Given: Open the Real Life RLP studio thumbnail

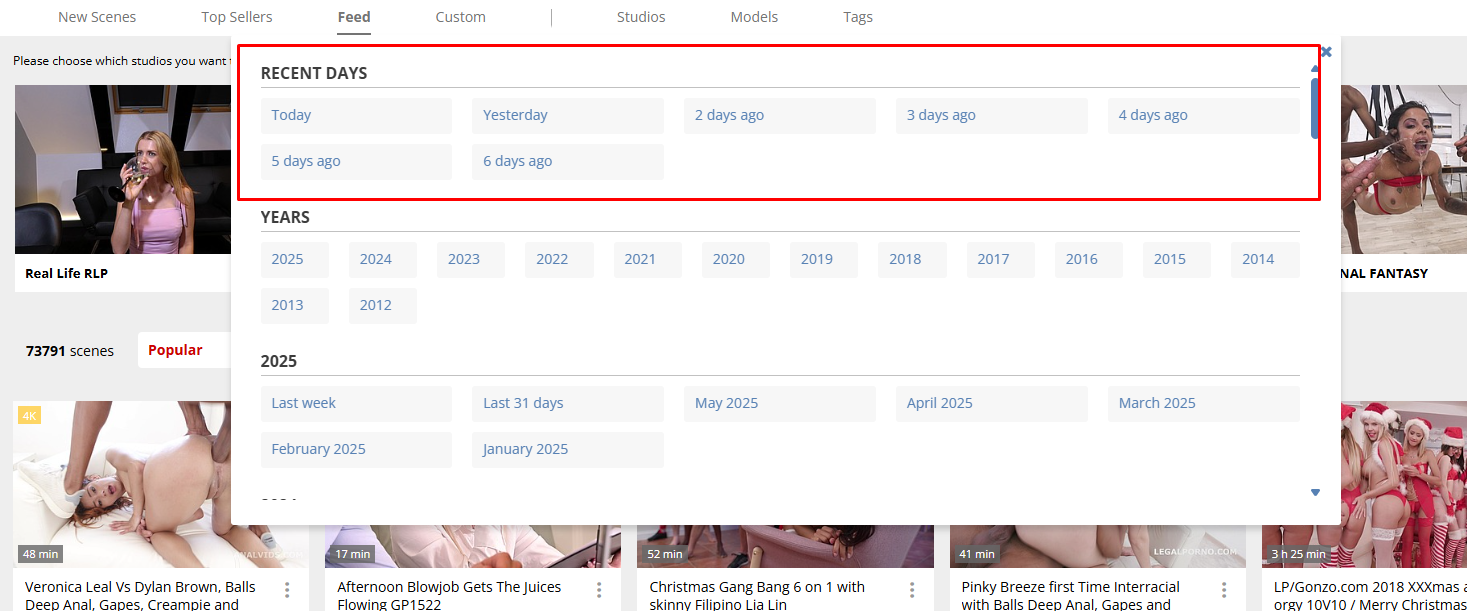Looking at the screenshot, I should (x=122, y=169).
